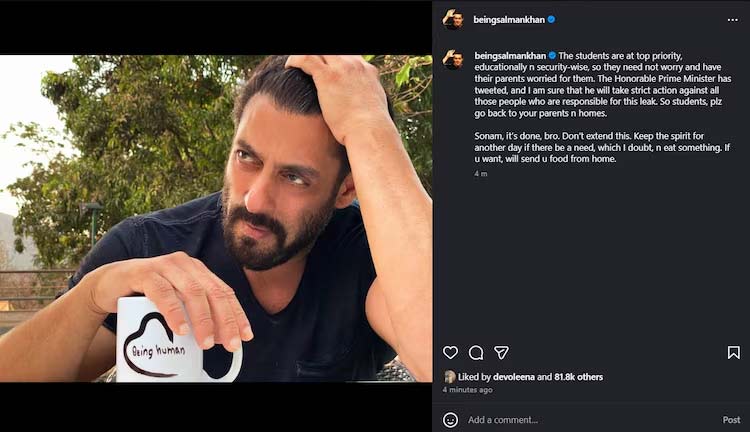Screen dimensions: 750x432
Task: Open devoleena's profile from liked by
Action: [513, 377]
